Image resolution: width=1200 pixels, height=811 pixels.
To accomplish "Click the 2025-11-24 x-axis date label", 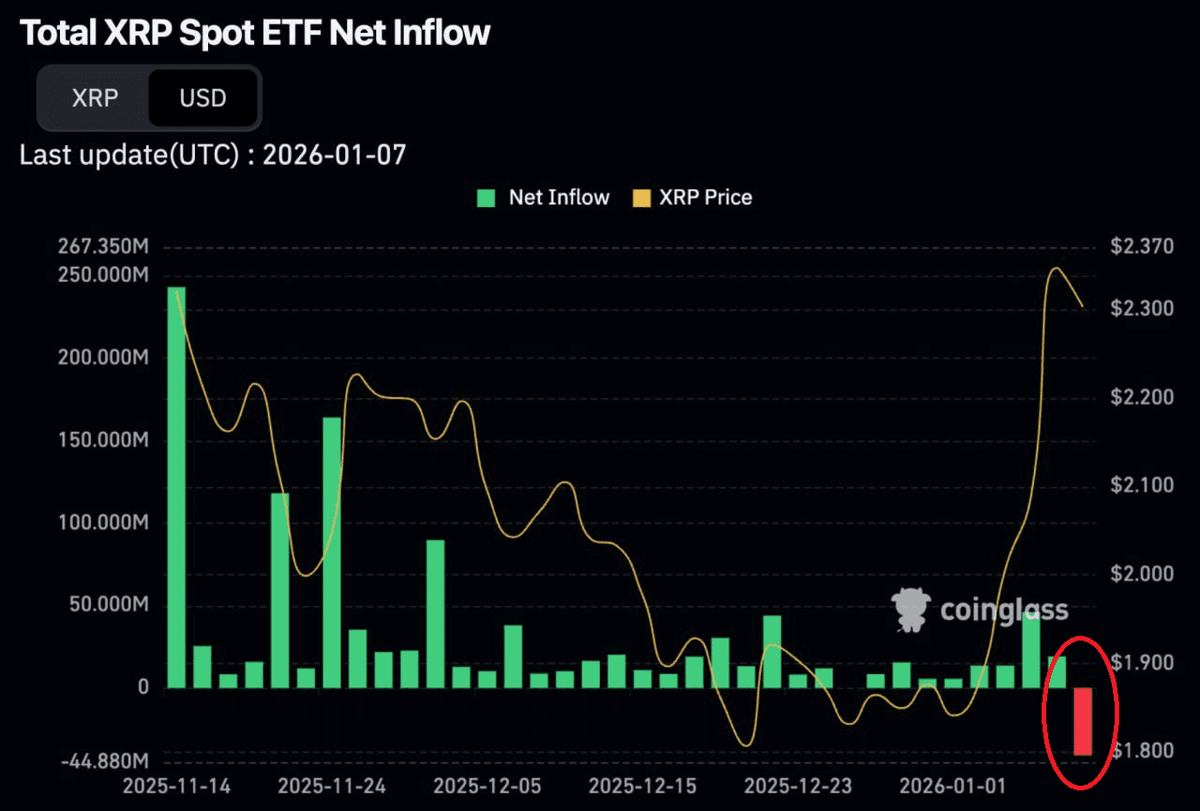I will click(x=332, y=786).
